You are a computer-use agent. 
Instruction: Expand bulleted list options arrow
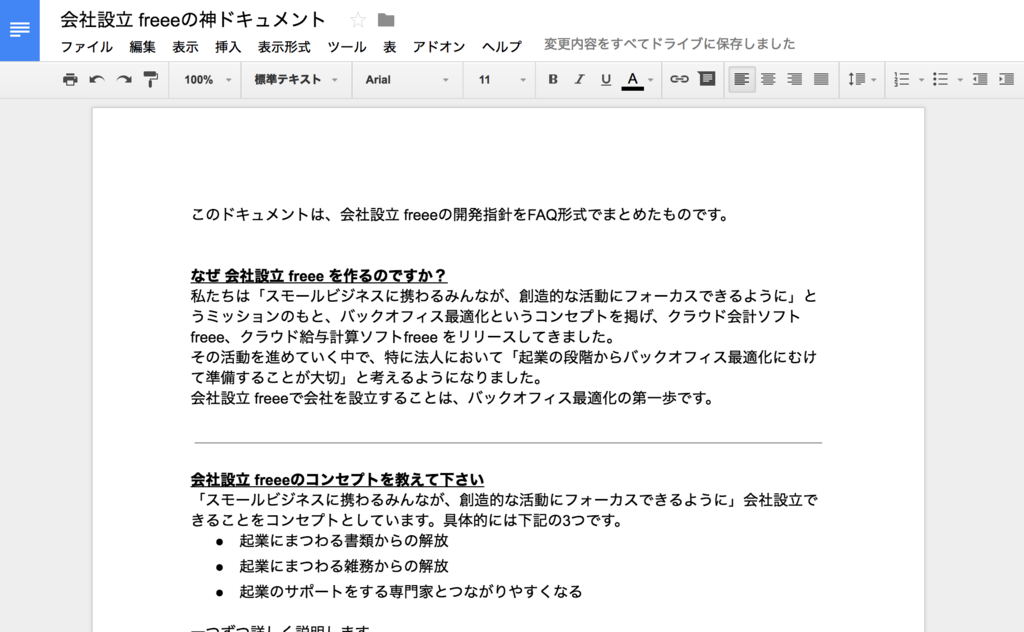tap(960, 80)
